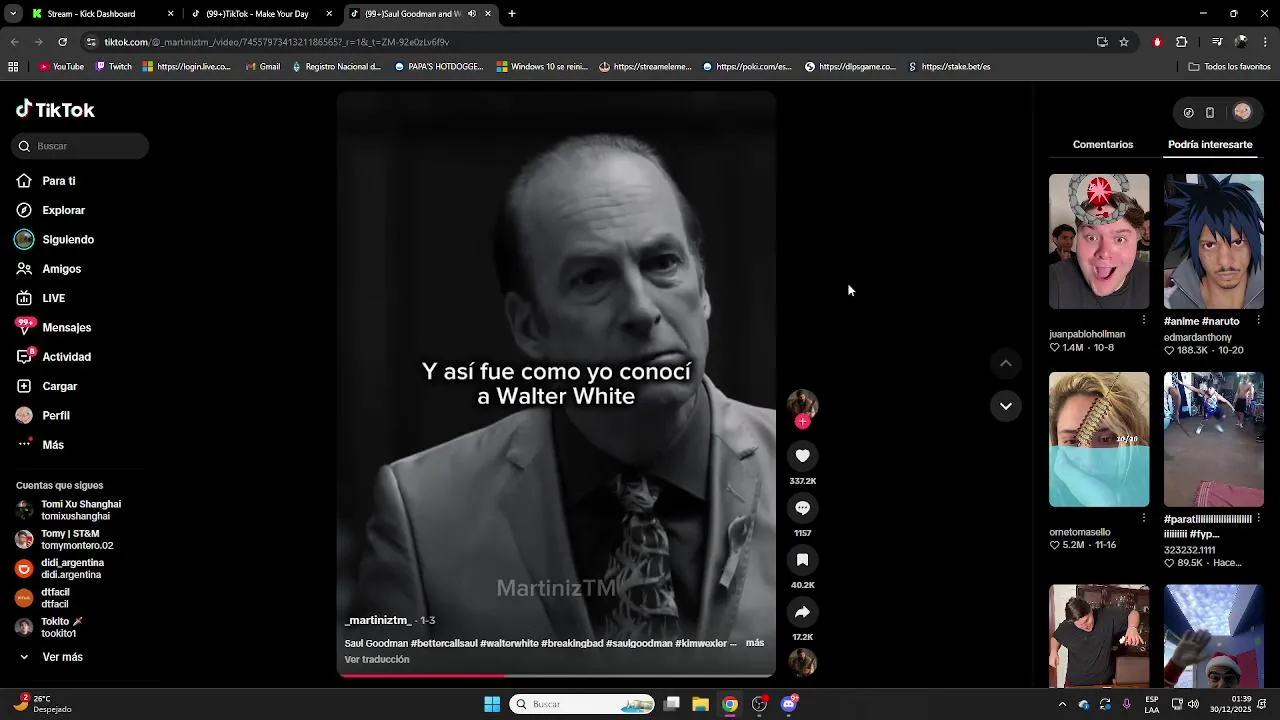This screenshot has height=720, width=1280.
Task: Click the #breakingbad hashtag
Action: [x=572, y=643]
